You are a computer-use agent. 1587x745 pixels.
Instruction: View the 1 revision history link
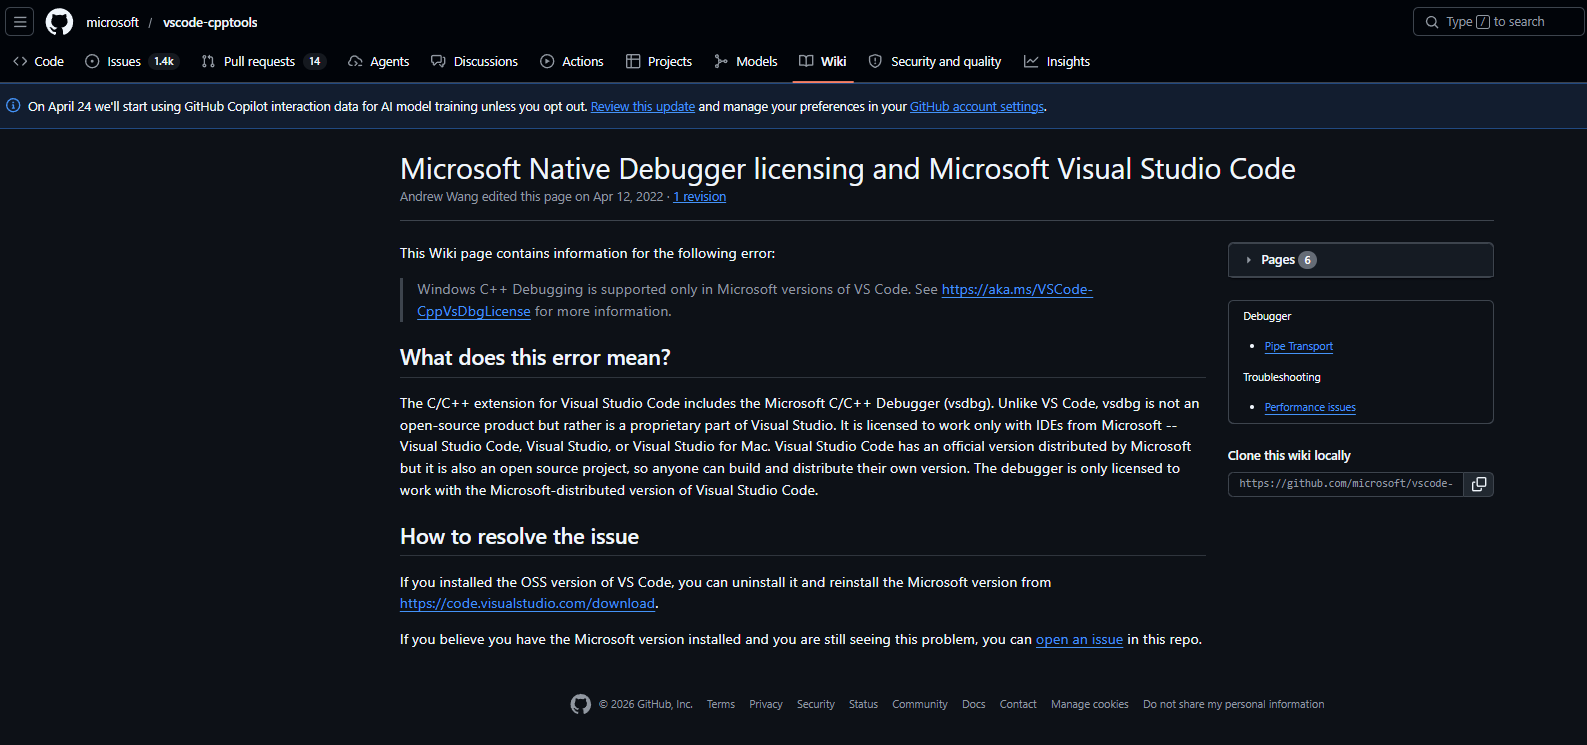[x=700, y=197]
